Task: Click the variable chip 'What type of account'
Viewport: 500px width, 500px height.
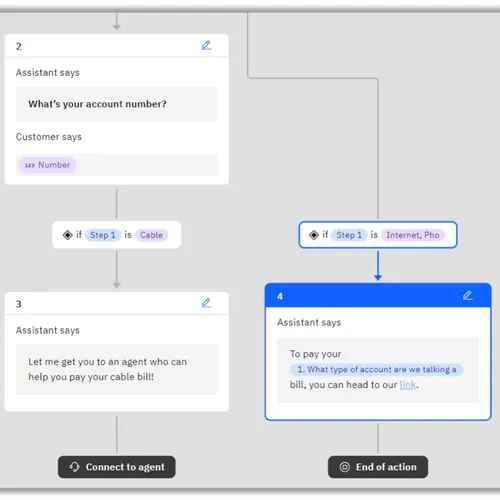Action: tap(377, 369)
